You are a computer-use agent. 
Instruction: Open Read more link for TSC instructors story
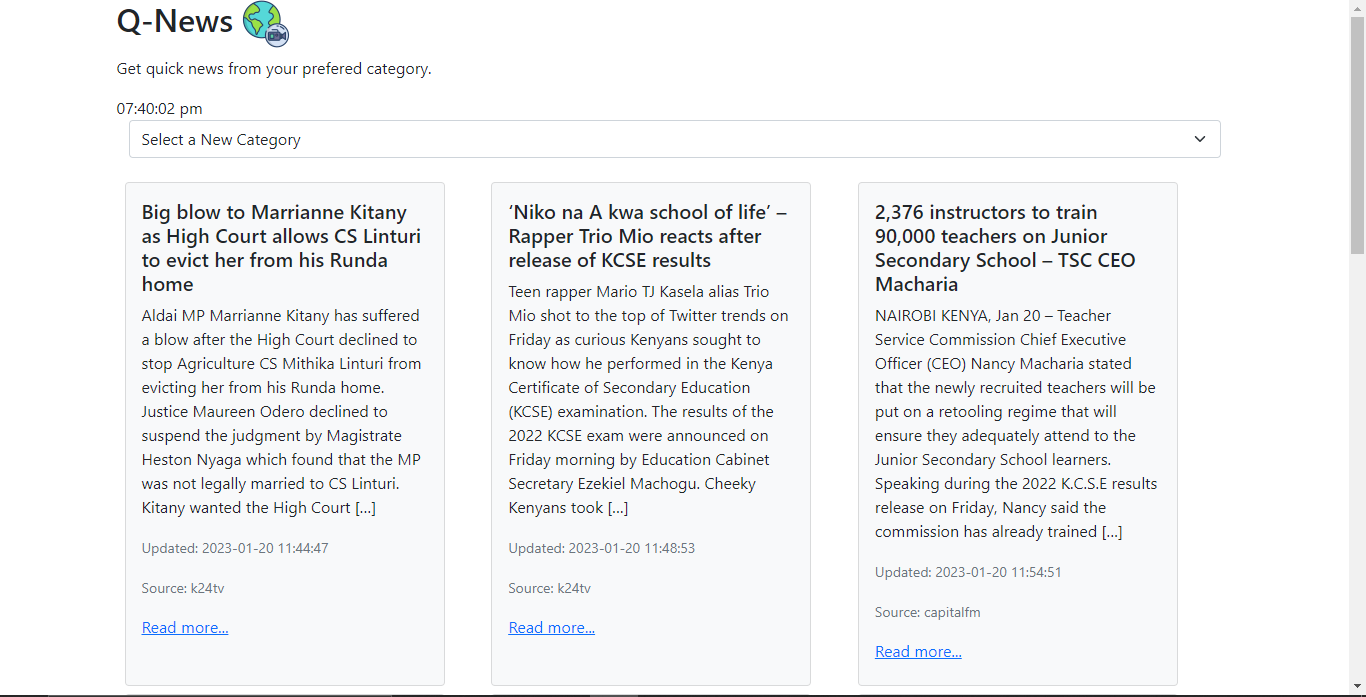tap(918, 652)
